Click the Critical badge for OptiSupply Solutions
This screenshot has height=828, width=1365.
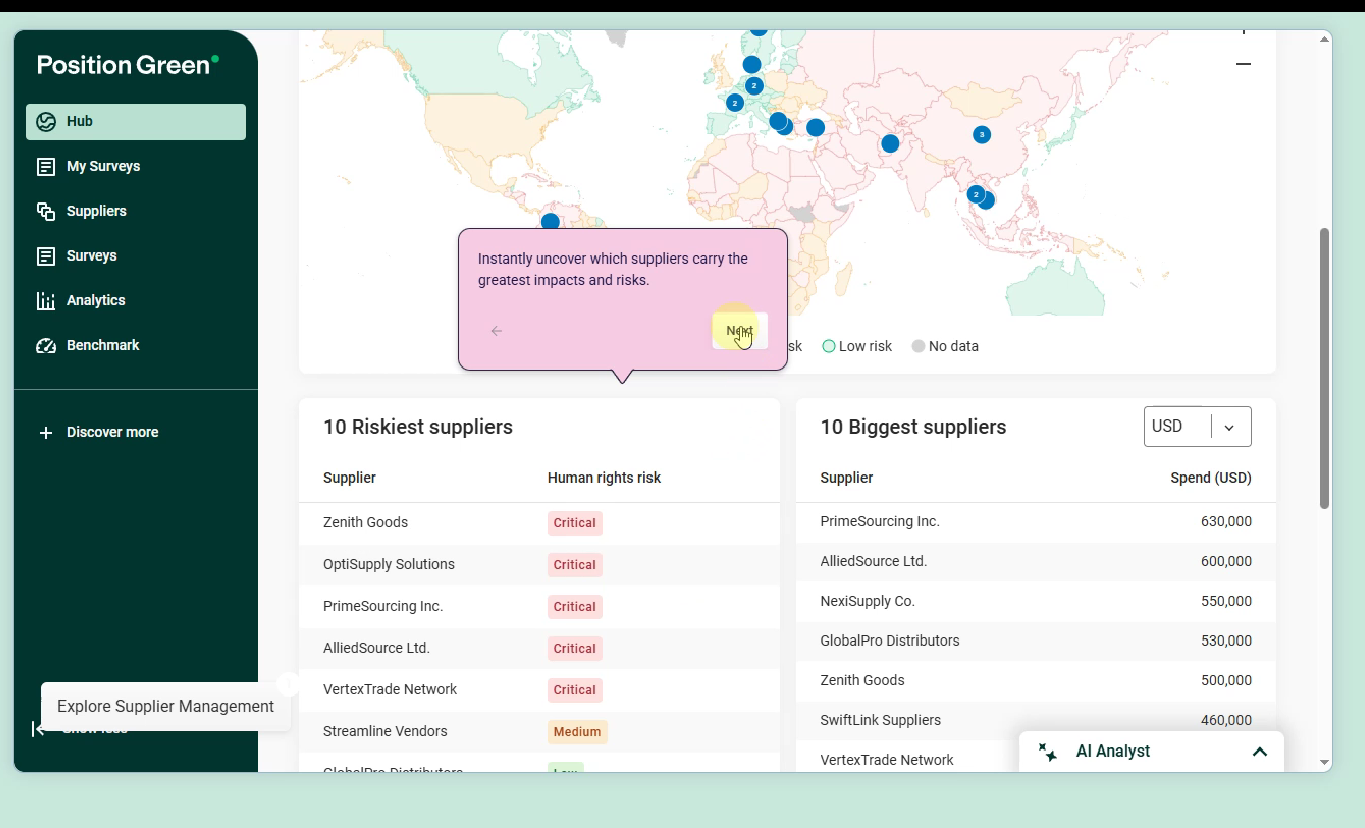(x=575, y=565)
